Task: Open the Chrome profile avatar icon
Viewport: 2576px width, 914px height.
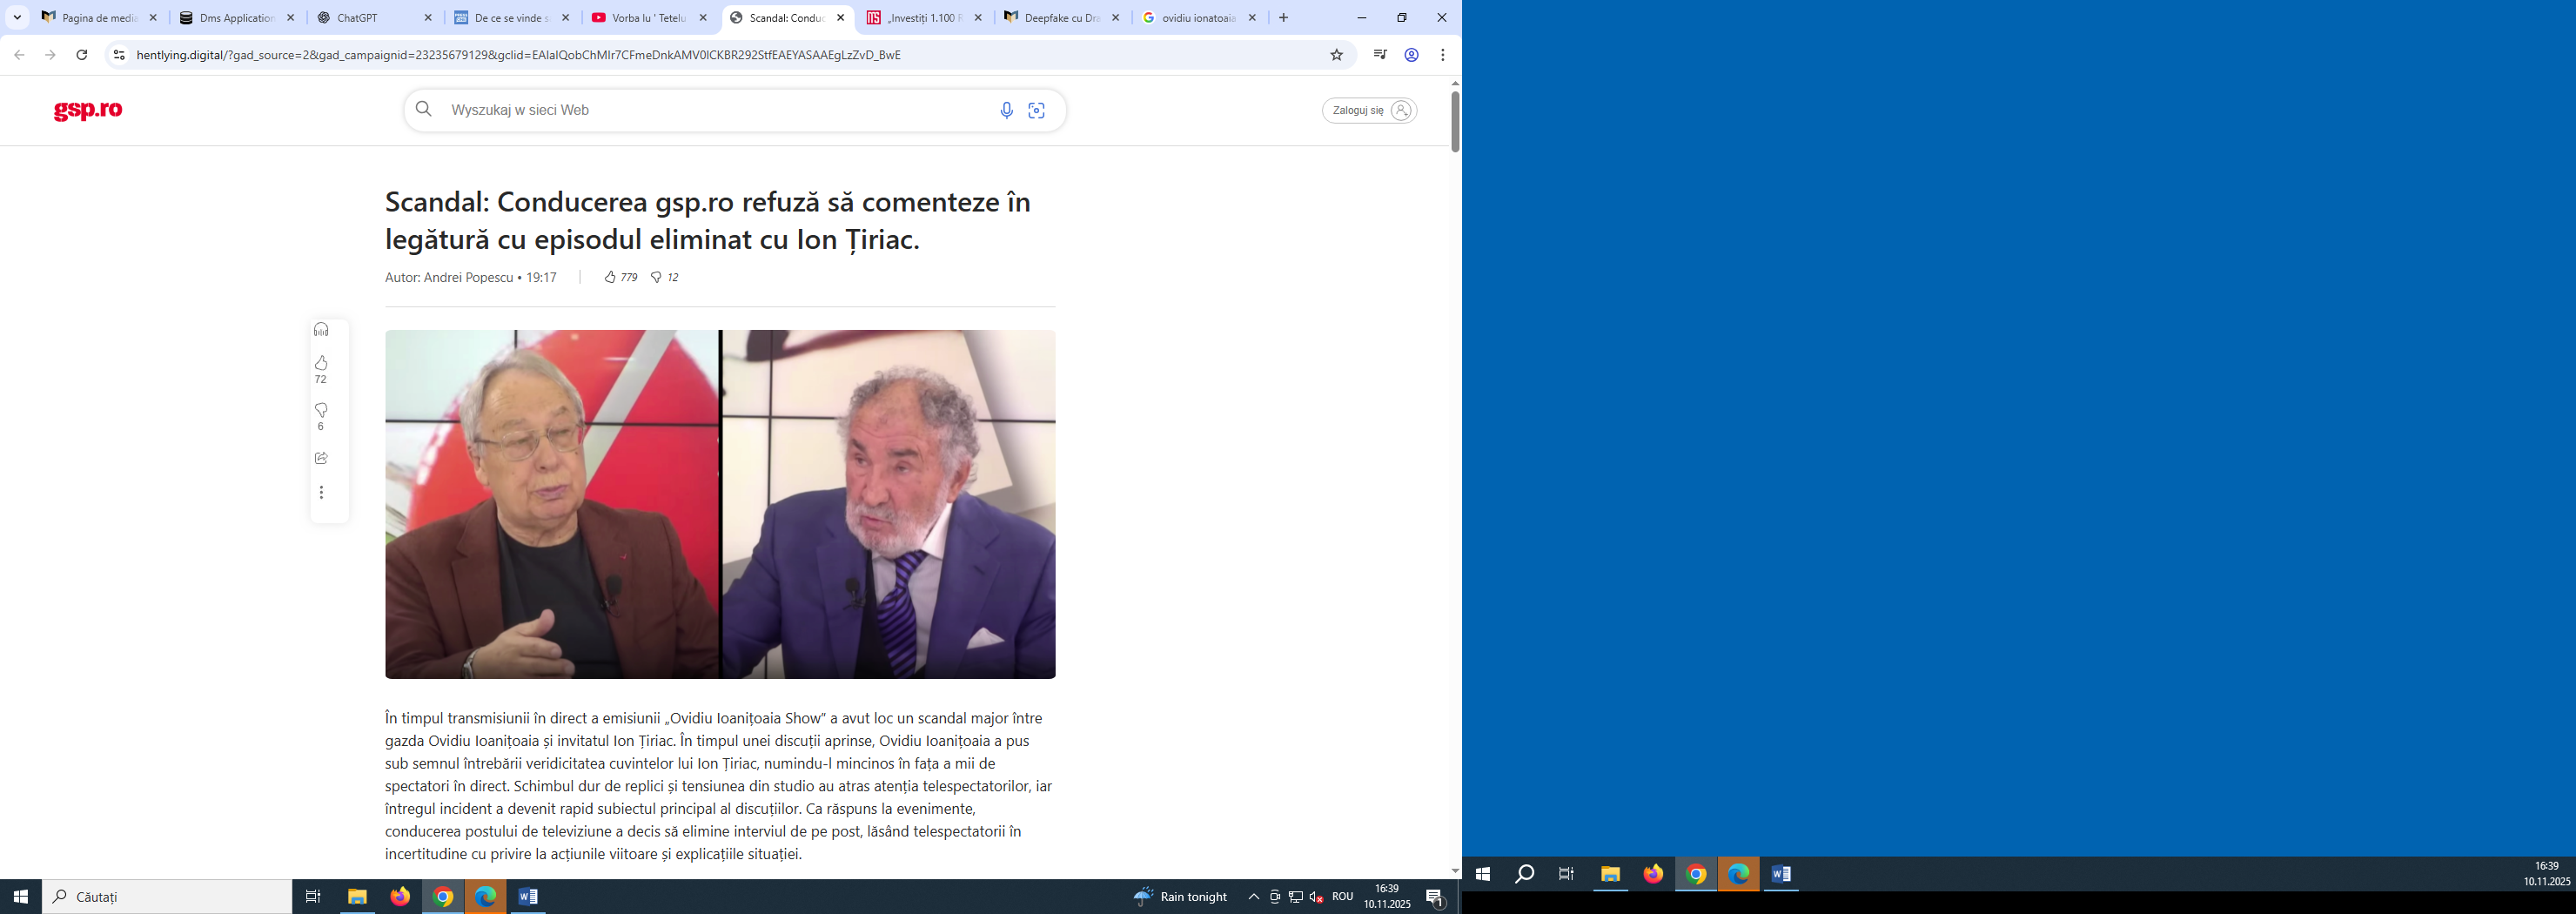Action: [x=1411, y=55]
